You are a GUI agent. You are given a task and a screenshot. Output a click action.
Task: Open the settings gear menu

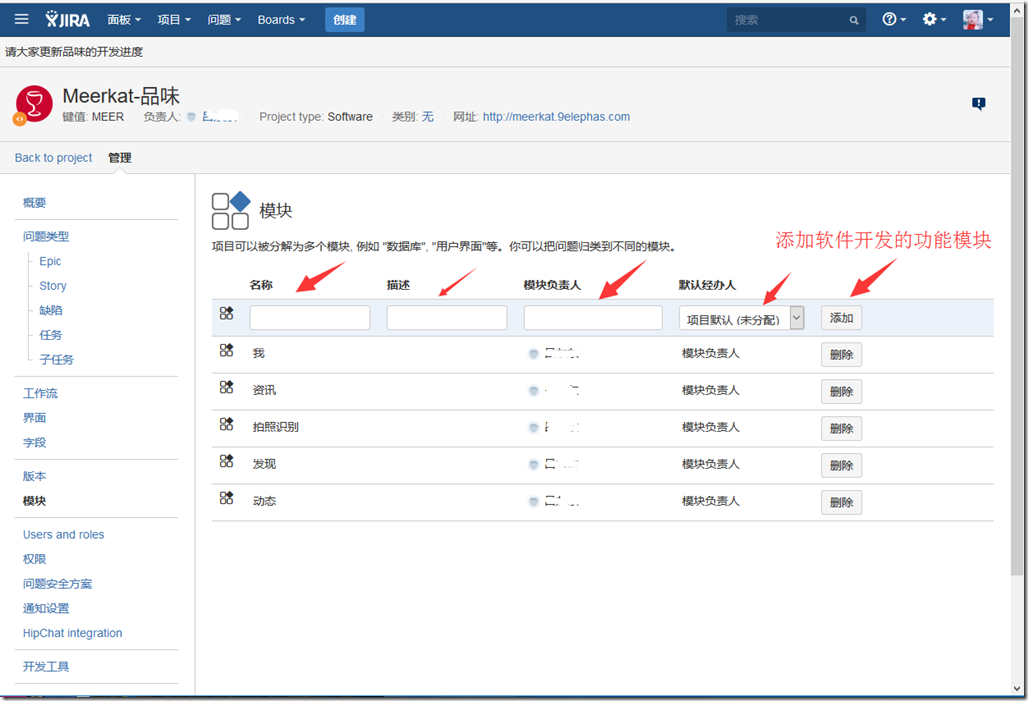[x=933, y=19]
